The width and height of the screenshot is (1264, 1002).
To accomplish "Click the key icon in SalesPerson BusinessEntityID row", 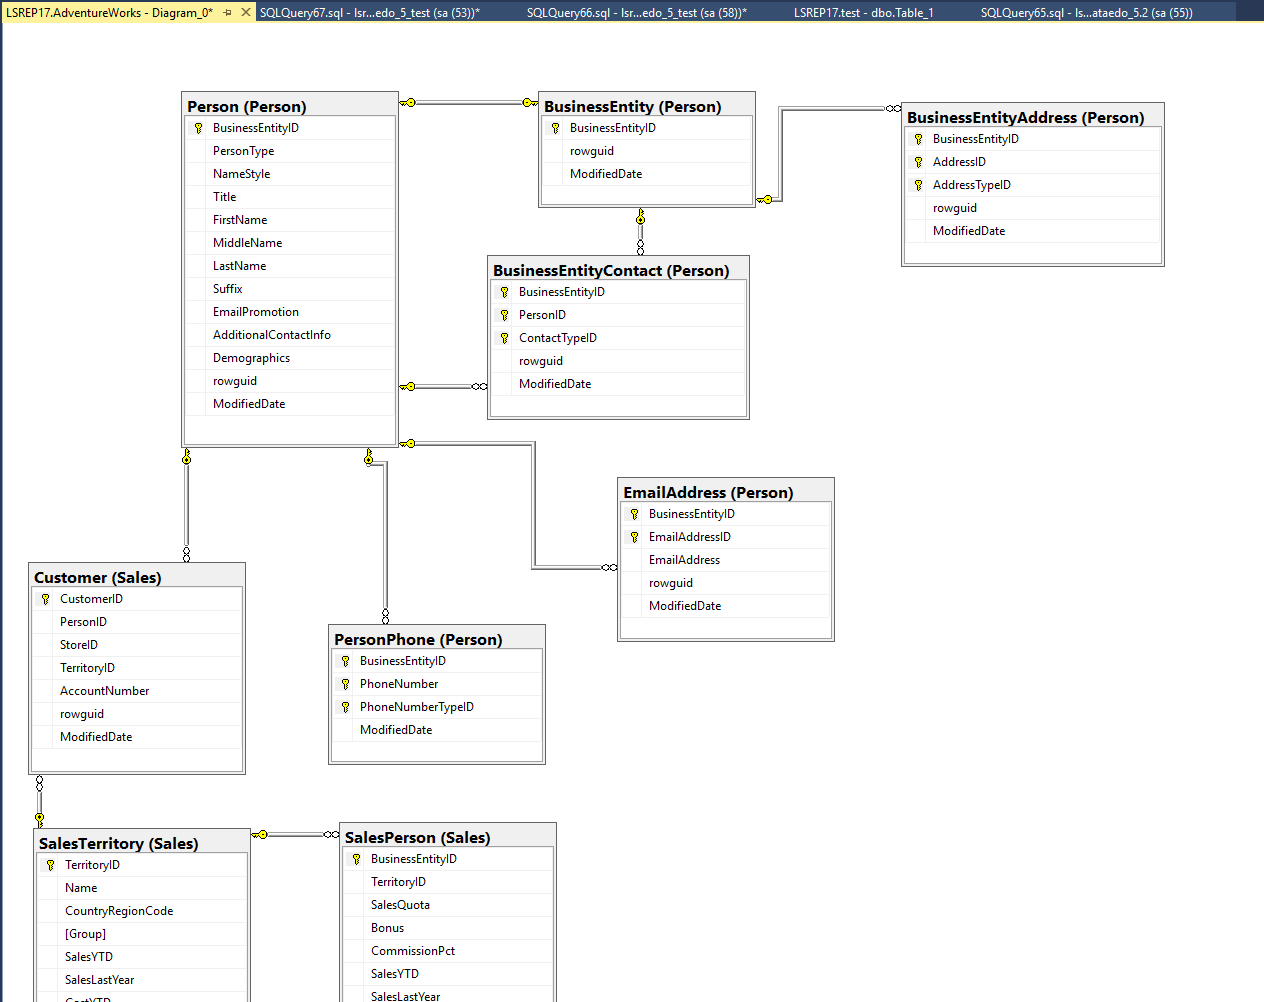I will tap(356, 859).
